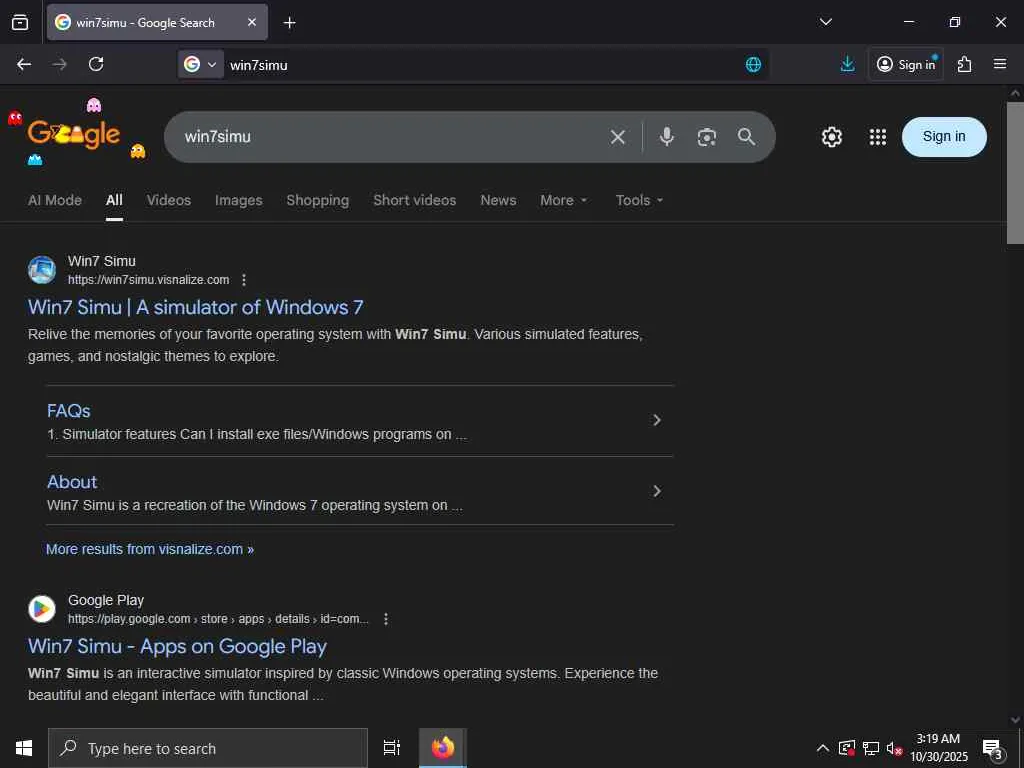Open the Windows Start menu

pos(24,748)
